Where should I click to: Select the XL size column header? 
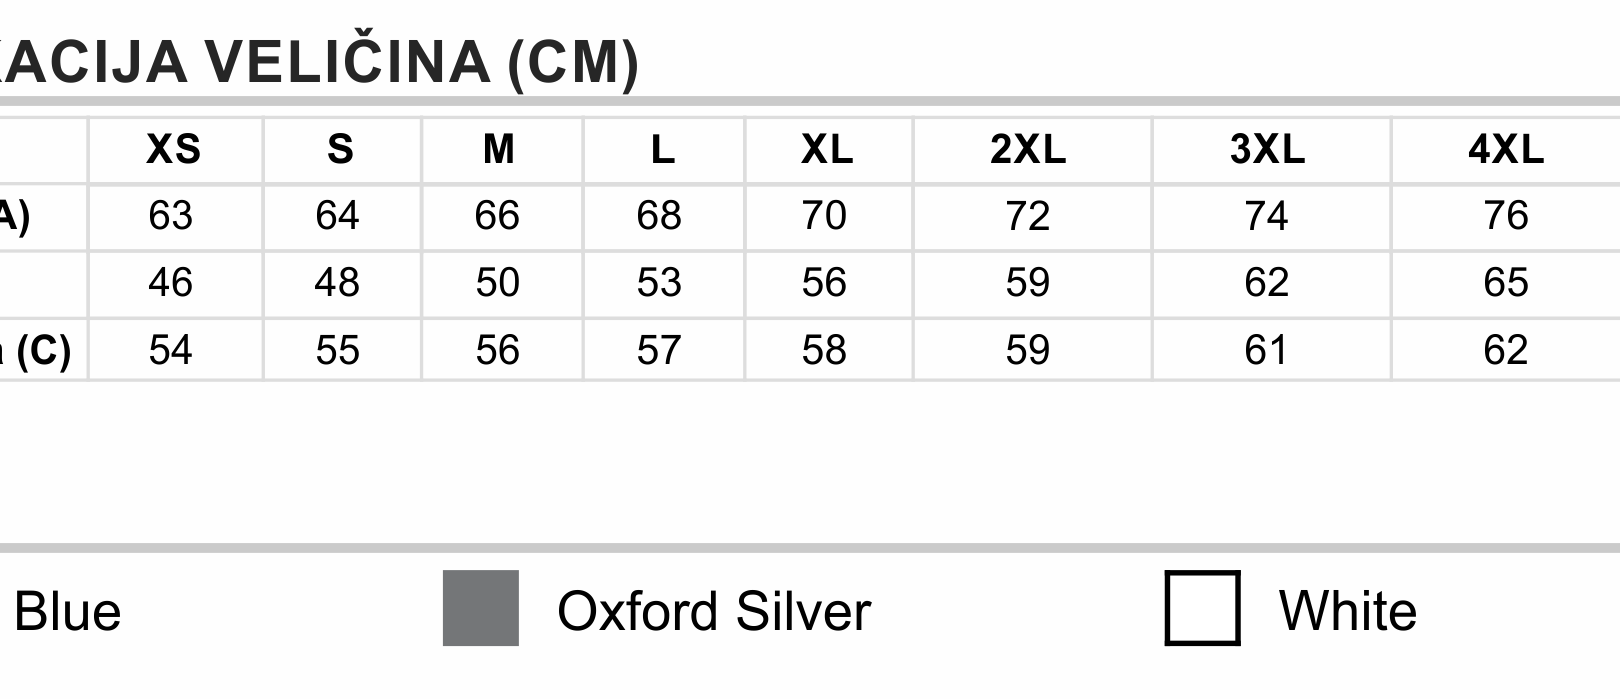[827, 149]
